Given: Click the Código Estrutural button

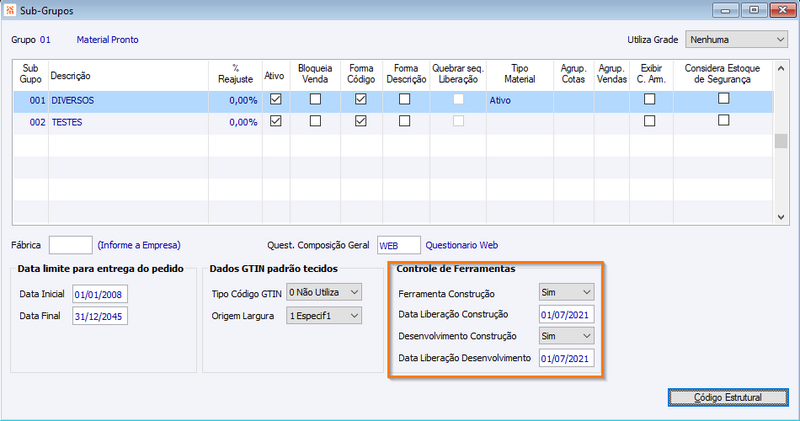Looking at the screenshot, I should [x=728, y=398].
